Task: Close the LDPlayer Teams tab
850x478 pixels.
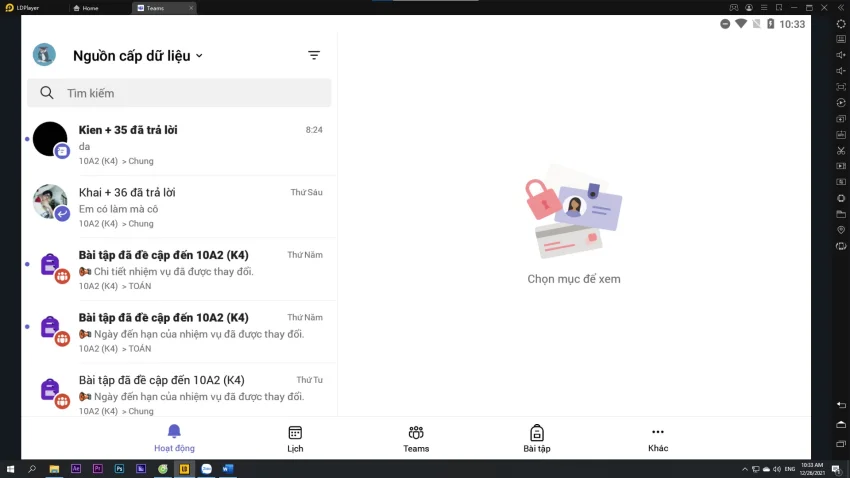Action: (x=191, y=8)
